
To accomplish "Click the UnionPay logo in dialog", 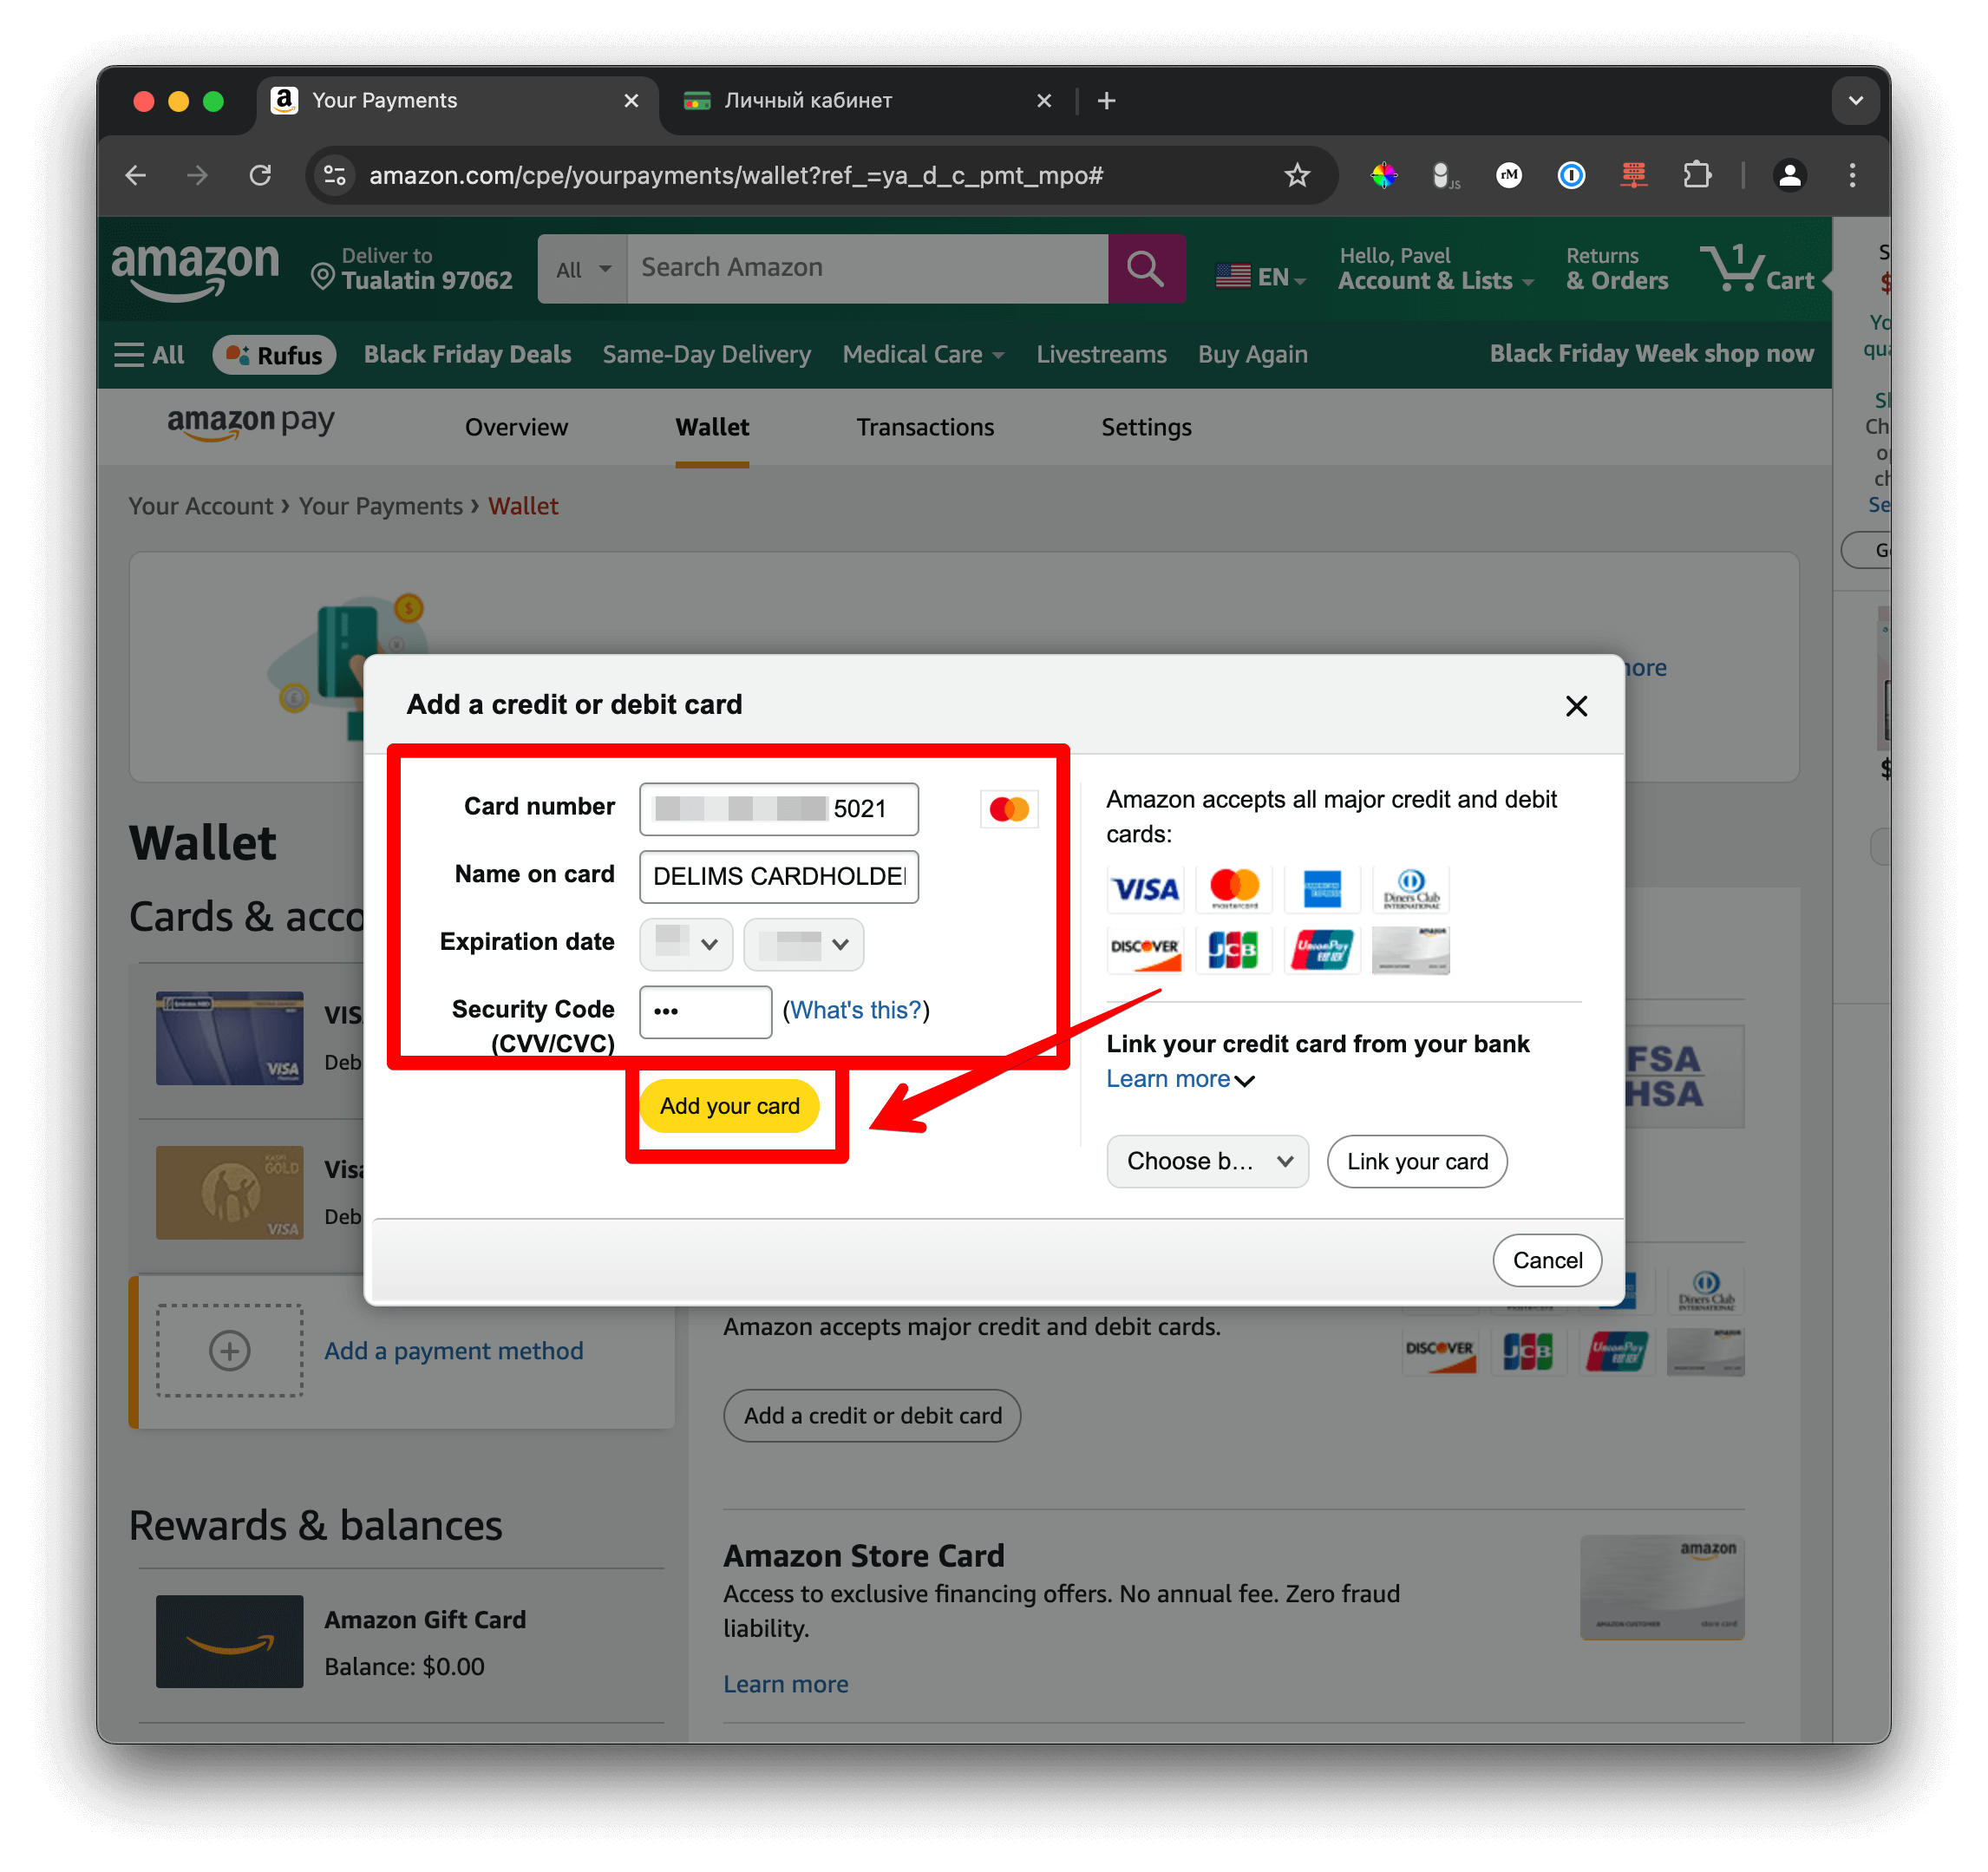I will coord(1322,950).
